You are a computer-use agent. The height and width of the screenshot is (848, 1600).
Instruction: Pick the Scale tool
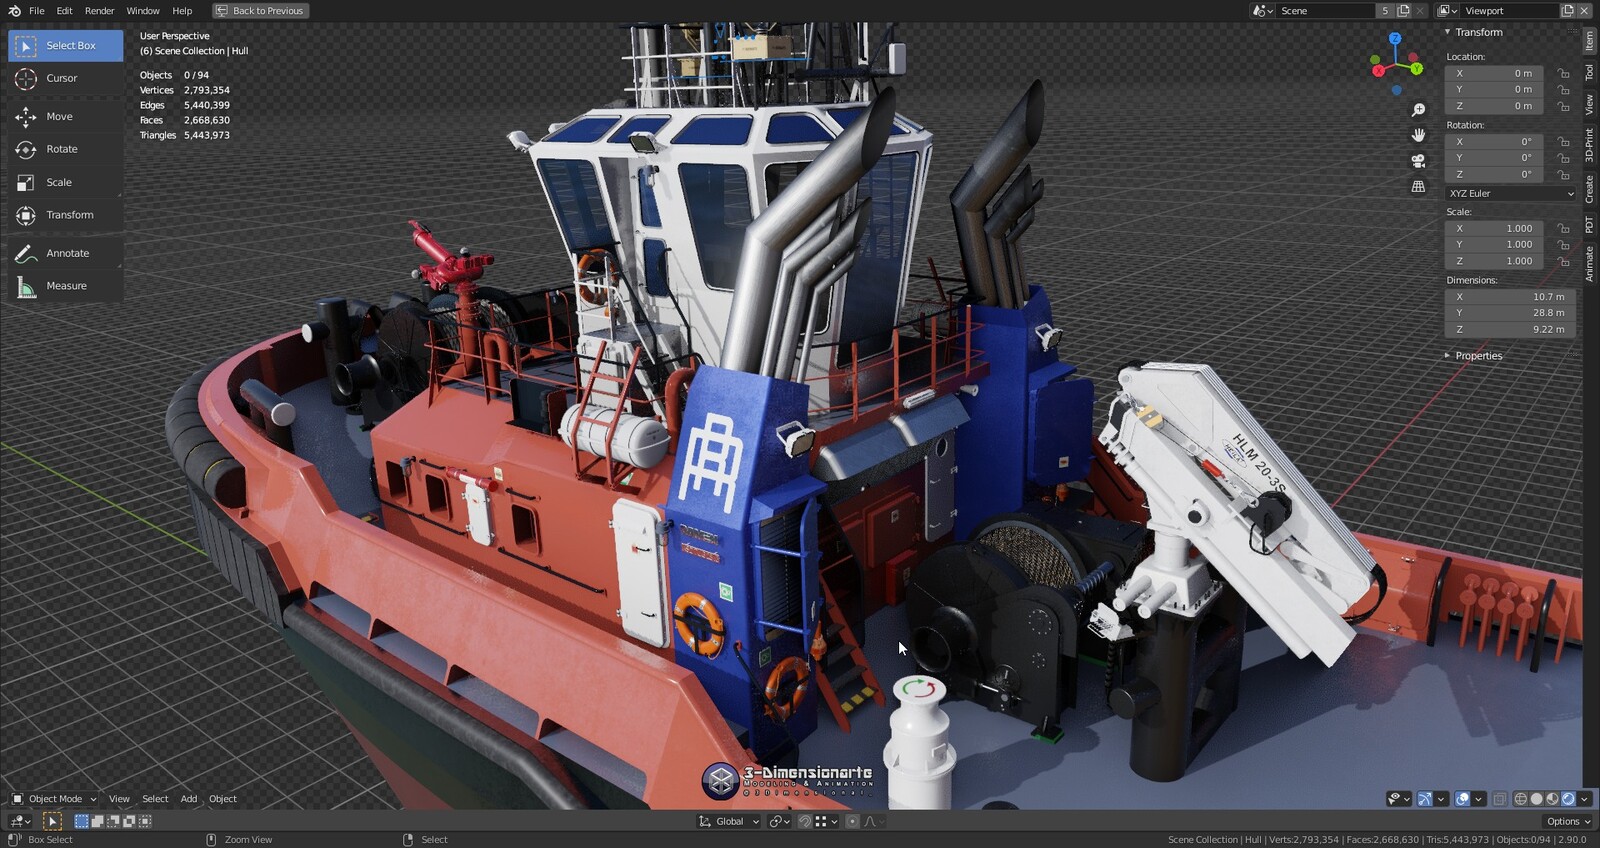(x=65, y=182)
